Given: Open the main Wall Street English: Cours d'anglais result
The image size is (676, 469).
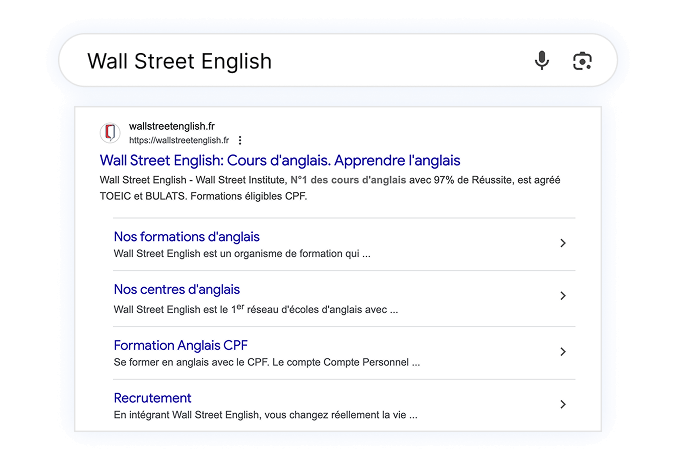Looking at the screenshot, I should [280, 160].
